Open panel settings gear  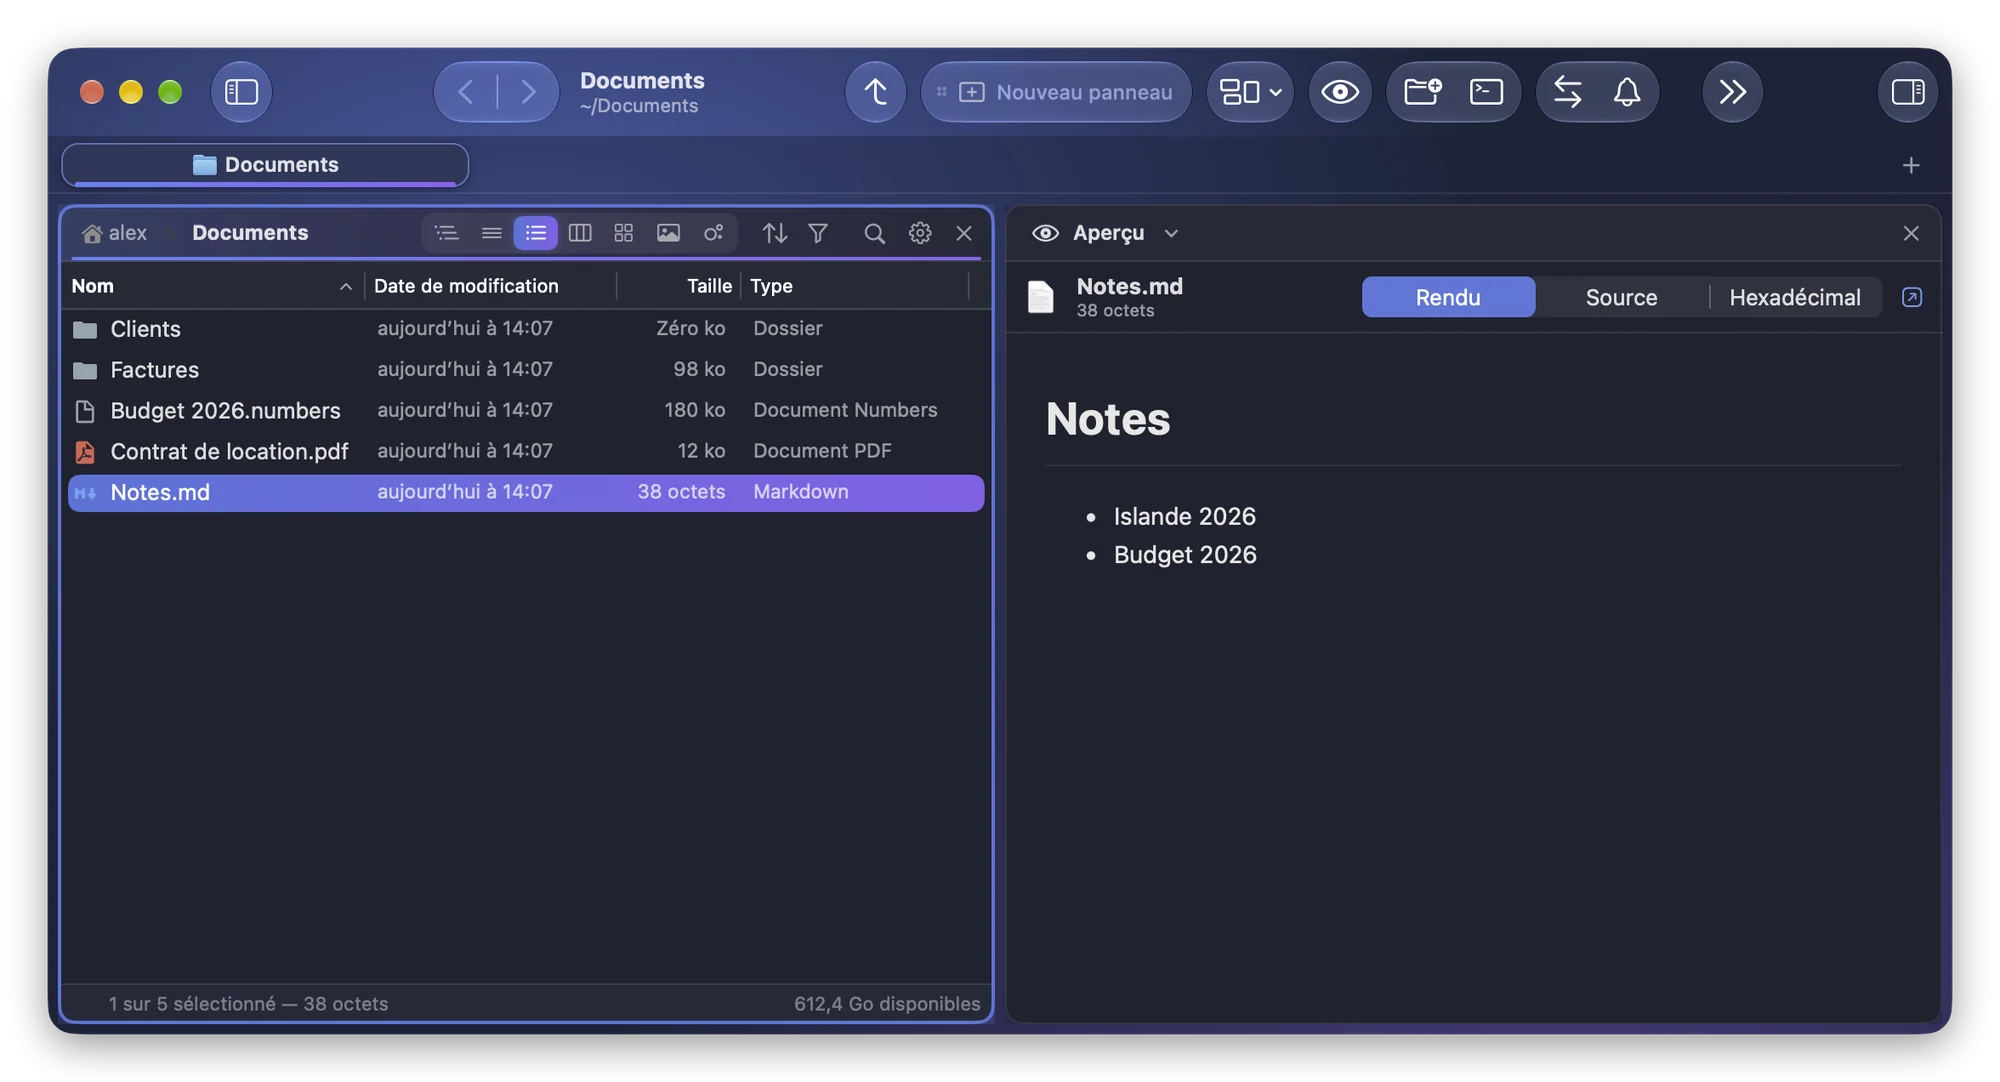[920, 233]
